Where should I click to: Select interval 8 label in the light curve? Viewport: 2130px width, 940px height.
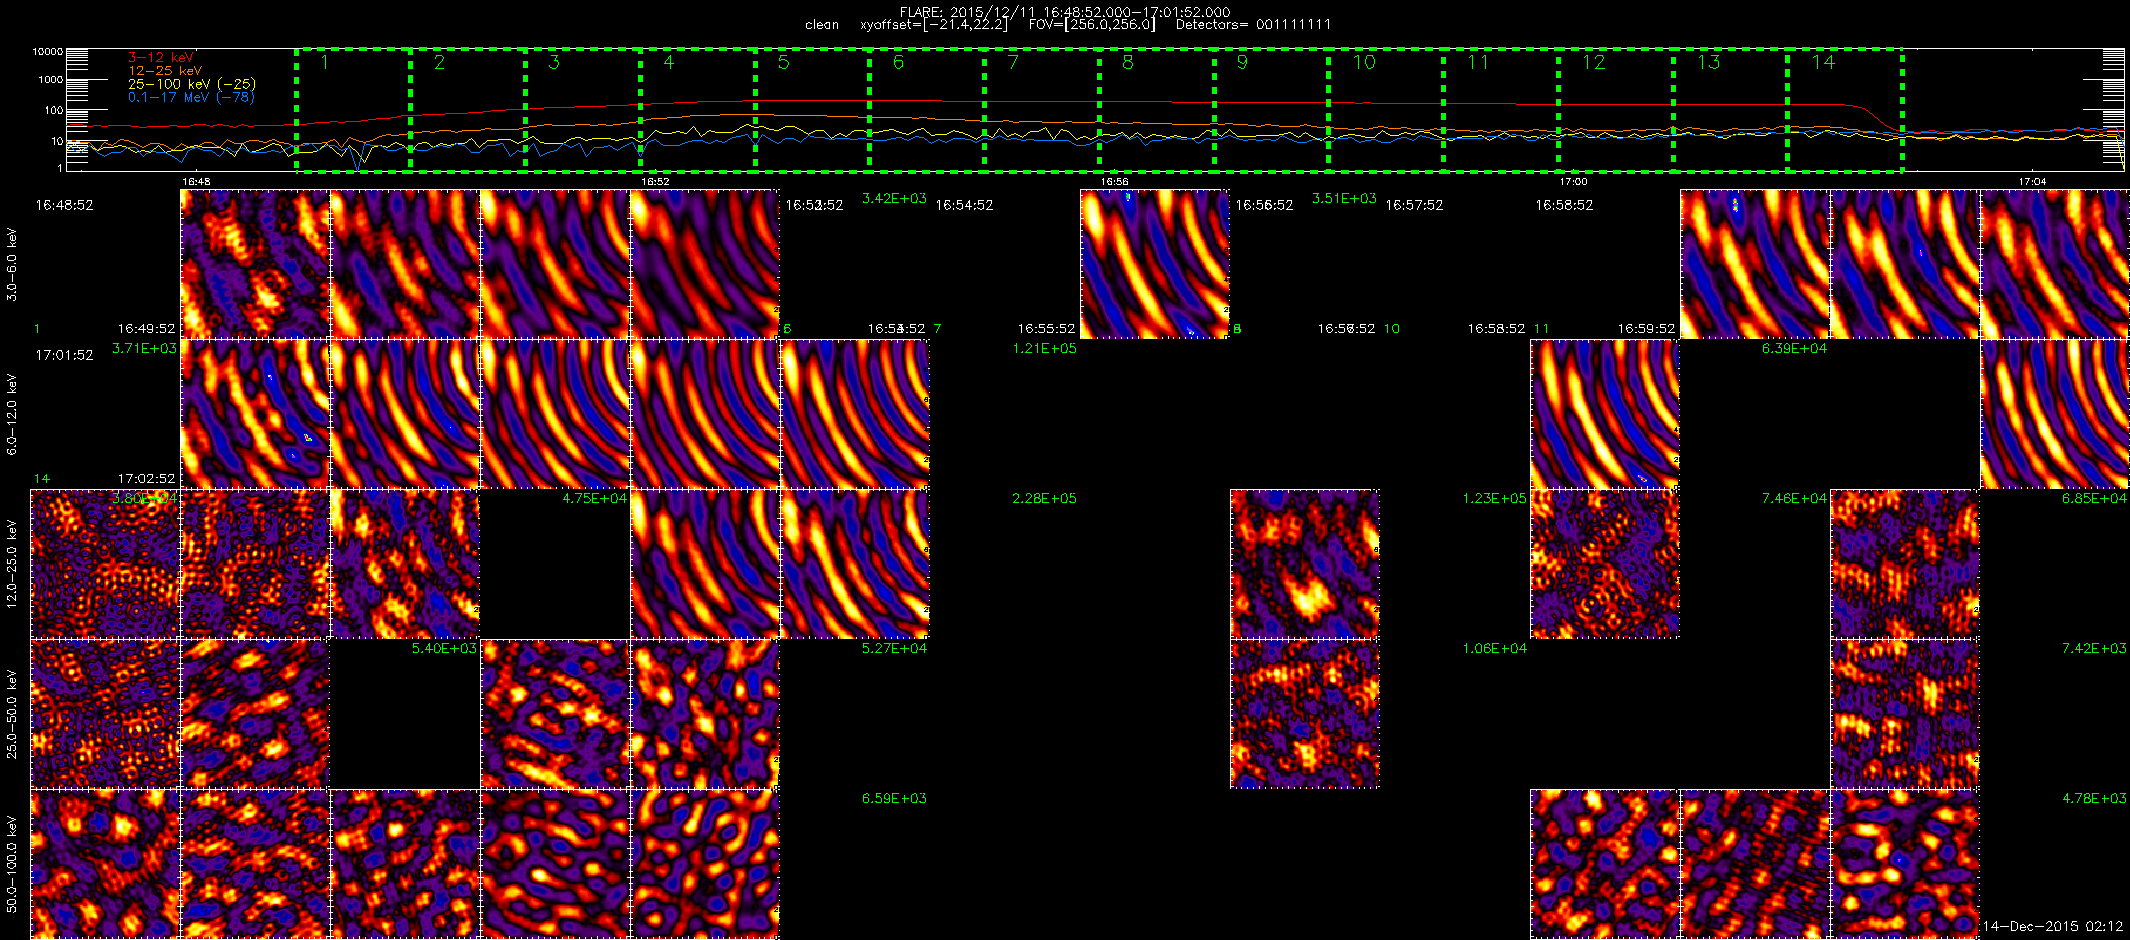[x=1128, y=62]
